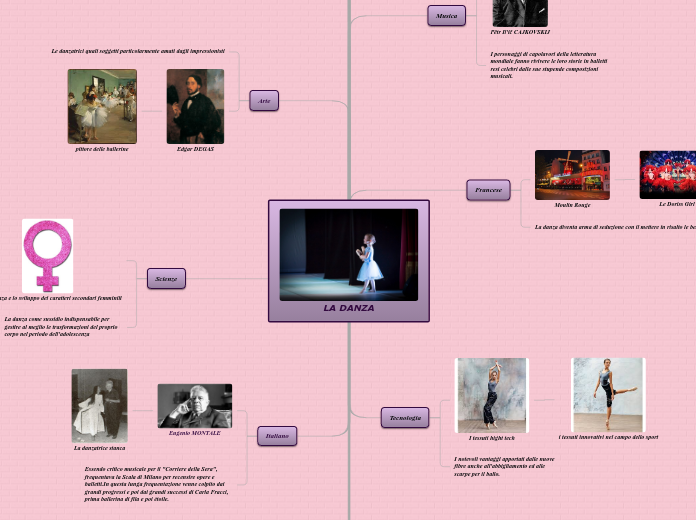Select the note 'I notevoli vantaggi apportati dalle nuove fibre'
Viewport: 696px width, 520px height.
tap(504, 466)
